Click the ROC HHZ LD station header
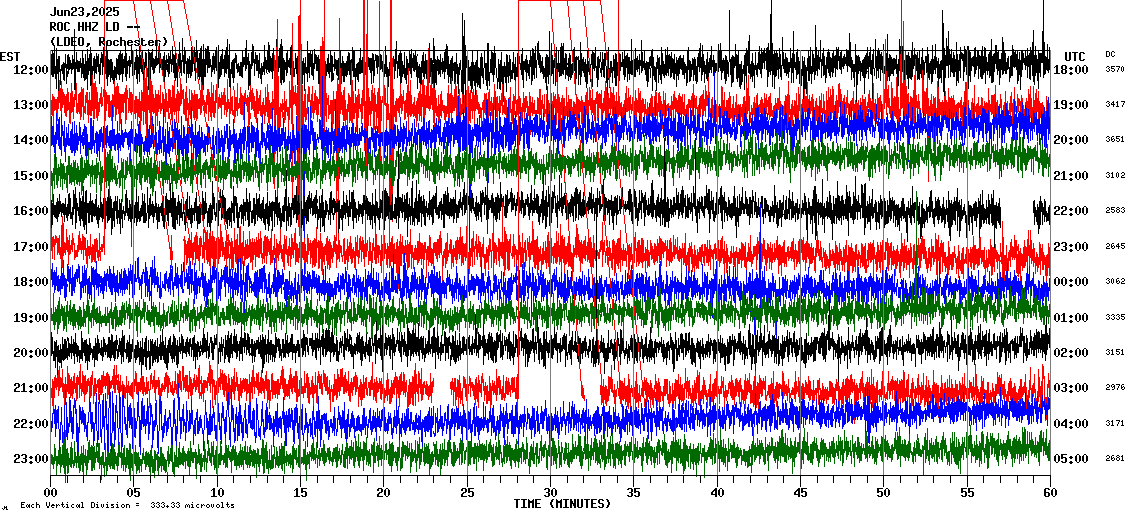 tap(94, 27)
